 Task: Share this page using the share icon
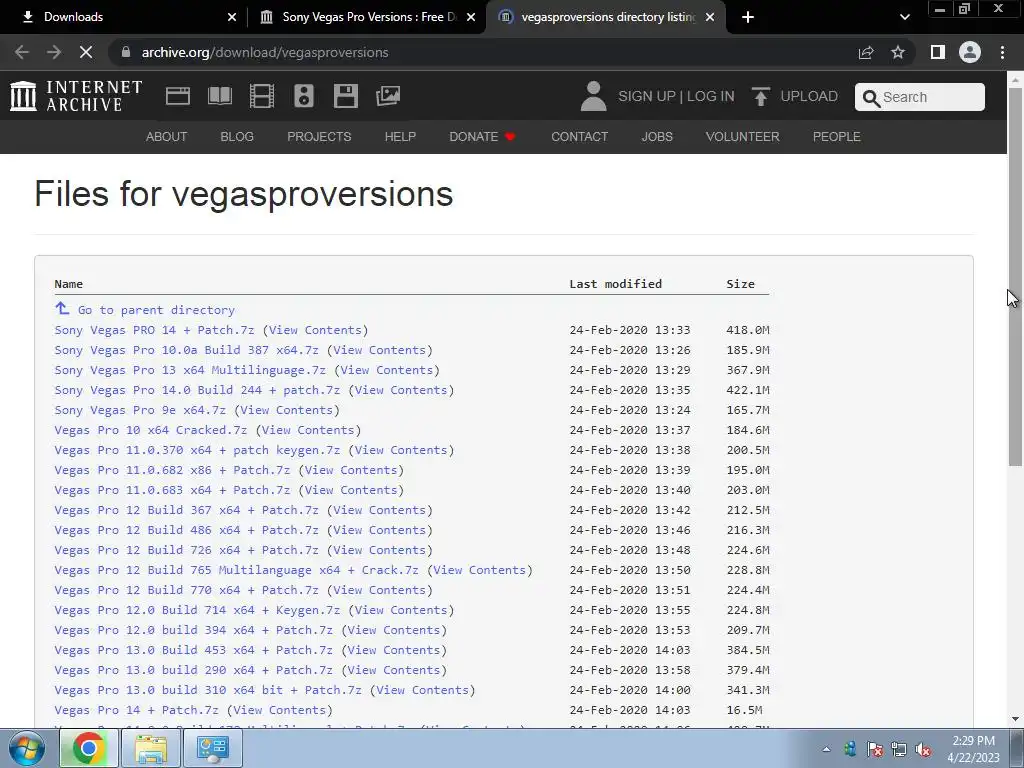click(866, 52)
